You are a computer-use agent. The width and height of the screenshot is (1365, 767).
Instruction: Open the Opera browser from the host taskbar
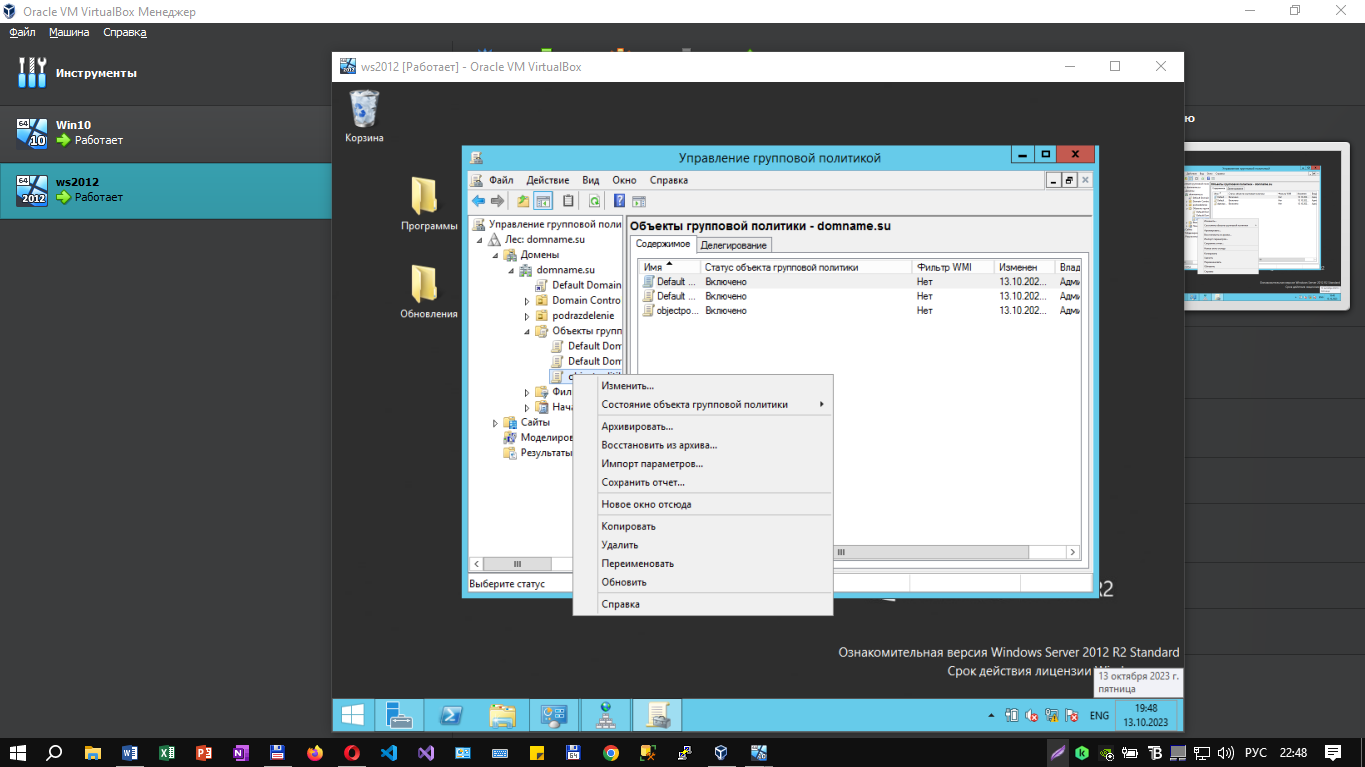352,753
